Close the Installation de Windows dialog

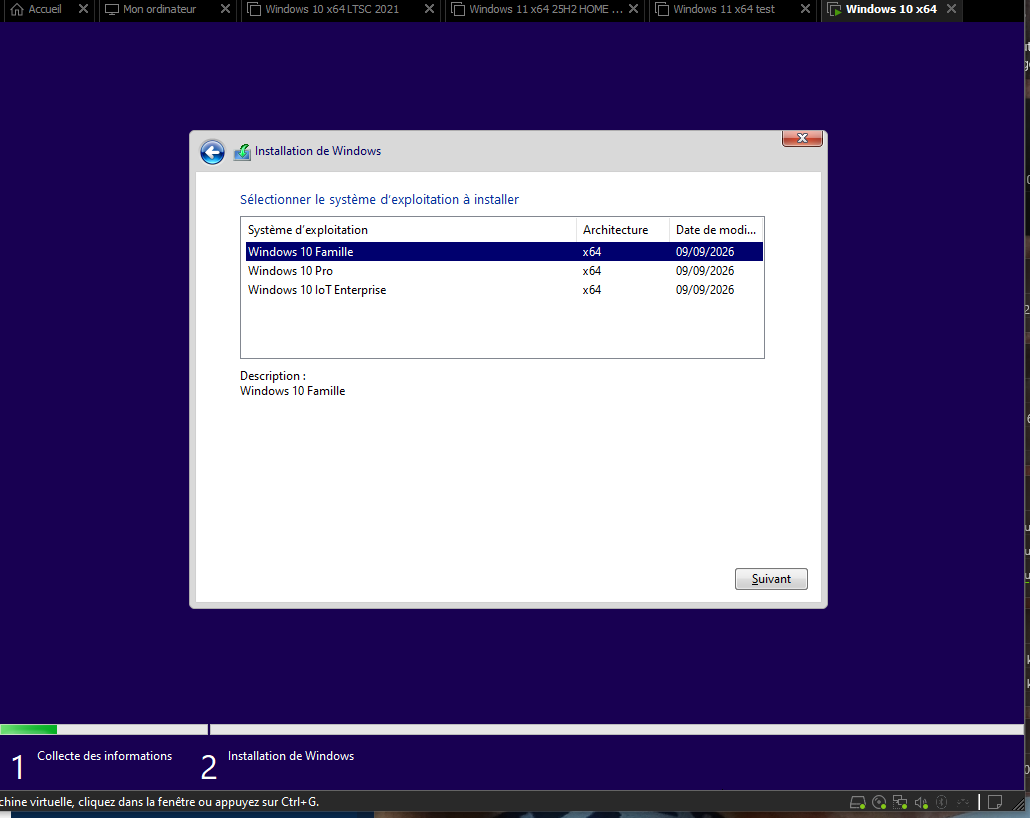802,138
